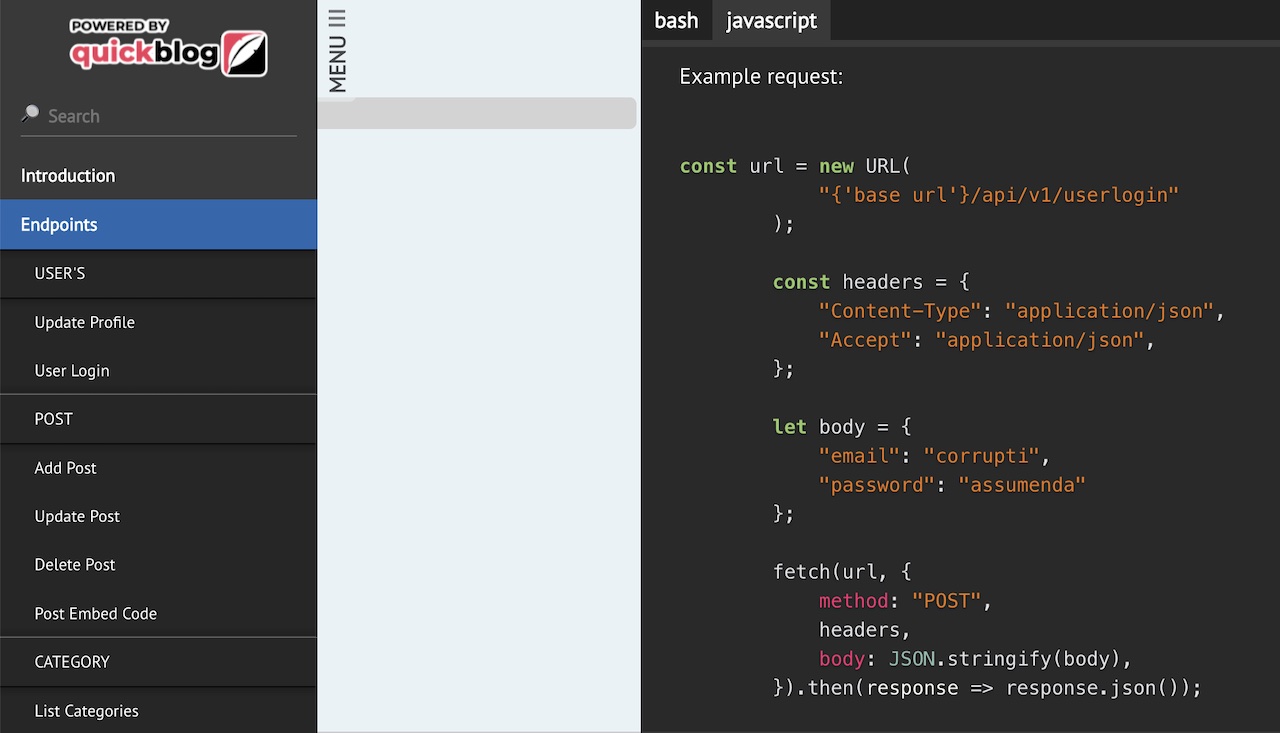1280x733 pixels.
Task: Click the gray content placeholder bar
Action: [x=477, y=113]
